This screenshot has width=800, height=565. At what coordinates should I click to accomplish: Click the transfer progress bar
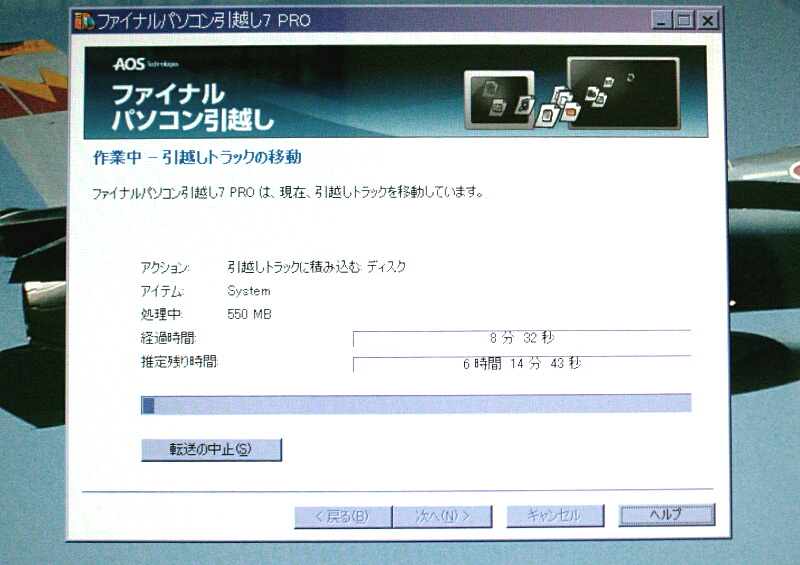(x=416, y=403)
